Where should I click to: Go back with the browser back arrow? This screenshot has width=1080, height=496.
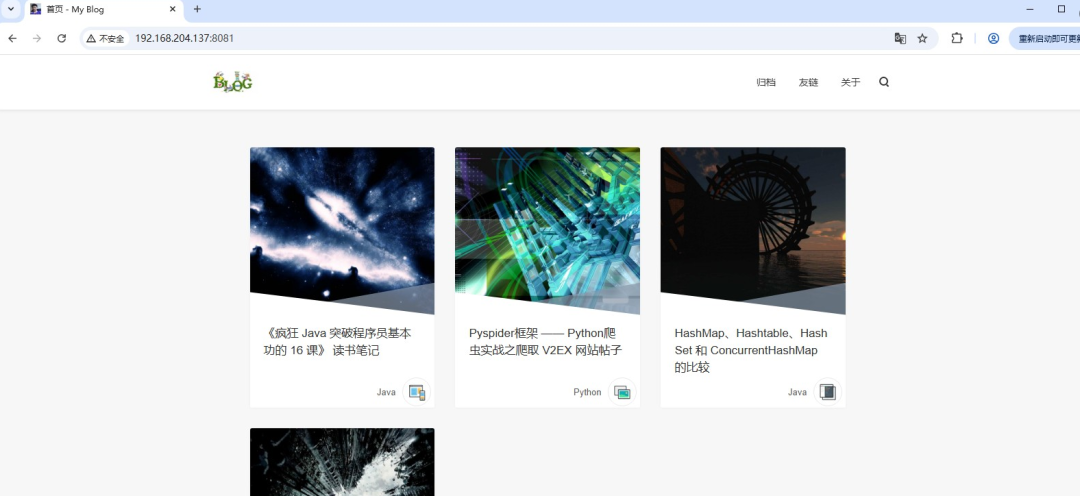tap(12, 39)
